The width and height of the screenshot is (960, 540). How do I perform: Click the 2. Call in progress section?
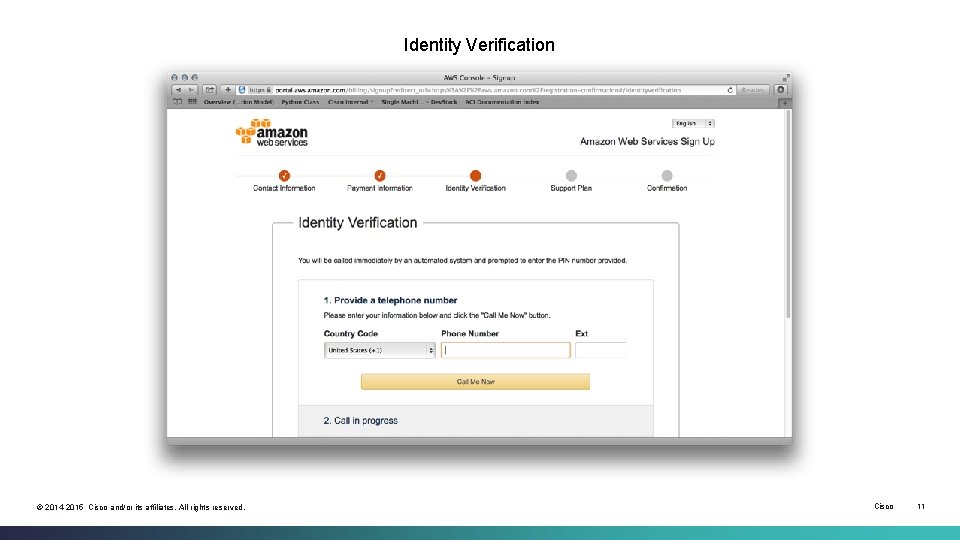point(476,421)
